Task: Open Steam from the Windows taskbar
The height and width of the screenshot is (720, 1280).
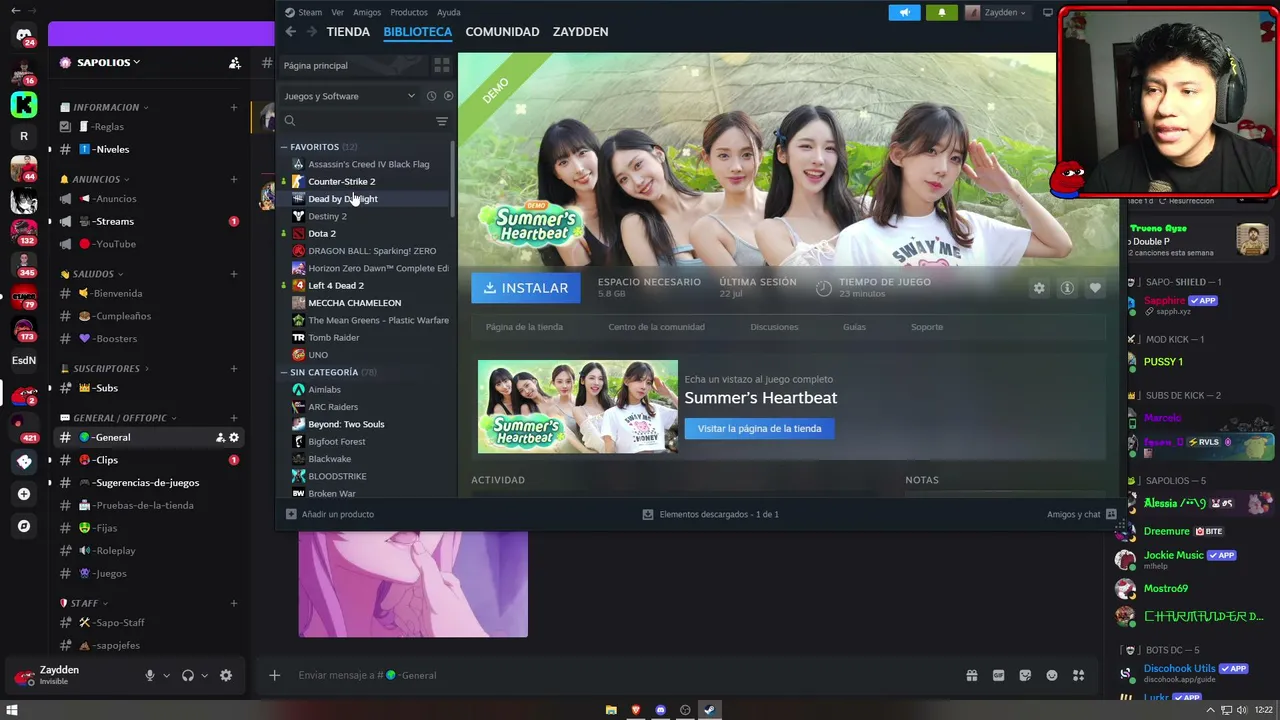Action: click(709, 710)
